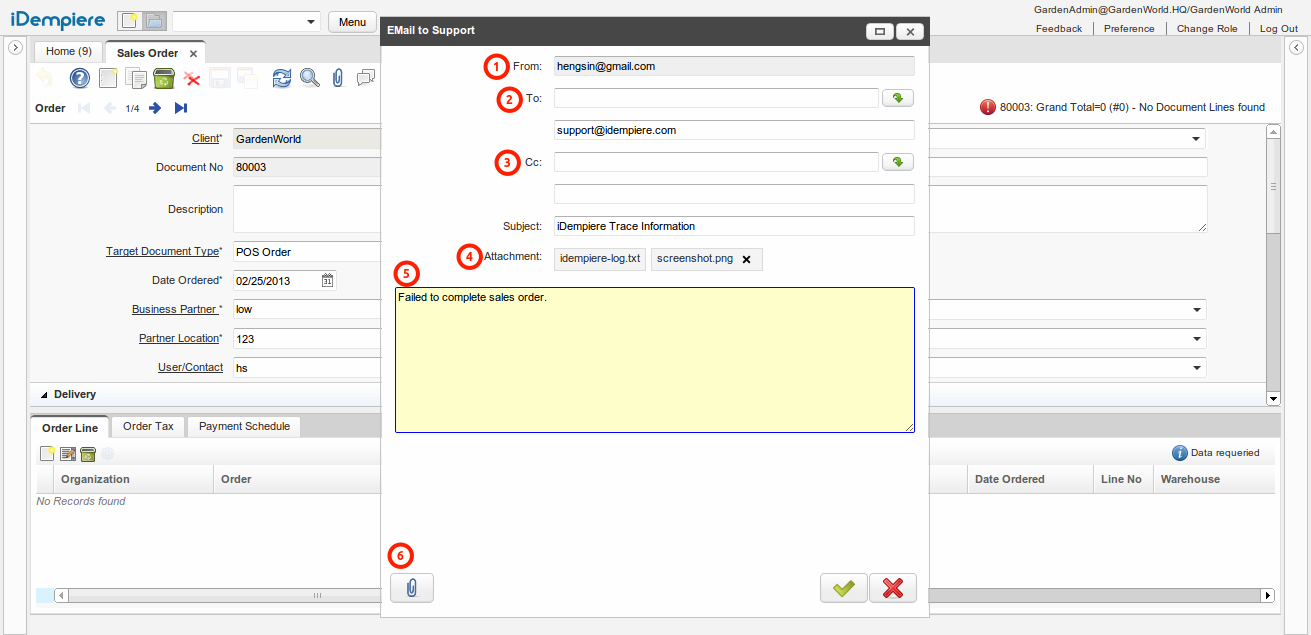Screen dimensions: 1311x635
Task: Open Attachments using the paperclip toolbar icon
Action: [x=337, y=77]
